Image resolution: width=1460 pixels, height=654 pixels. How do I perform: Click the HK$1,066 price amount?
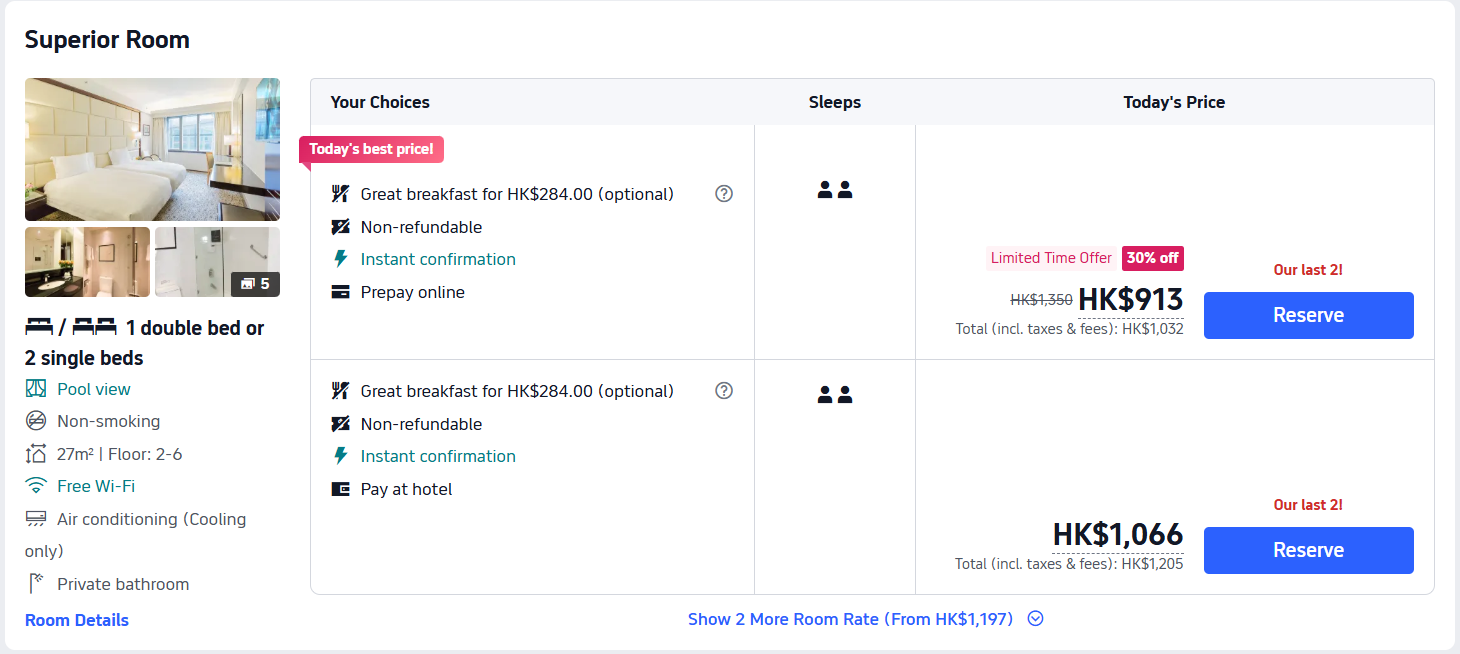pos(1117,534)
